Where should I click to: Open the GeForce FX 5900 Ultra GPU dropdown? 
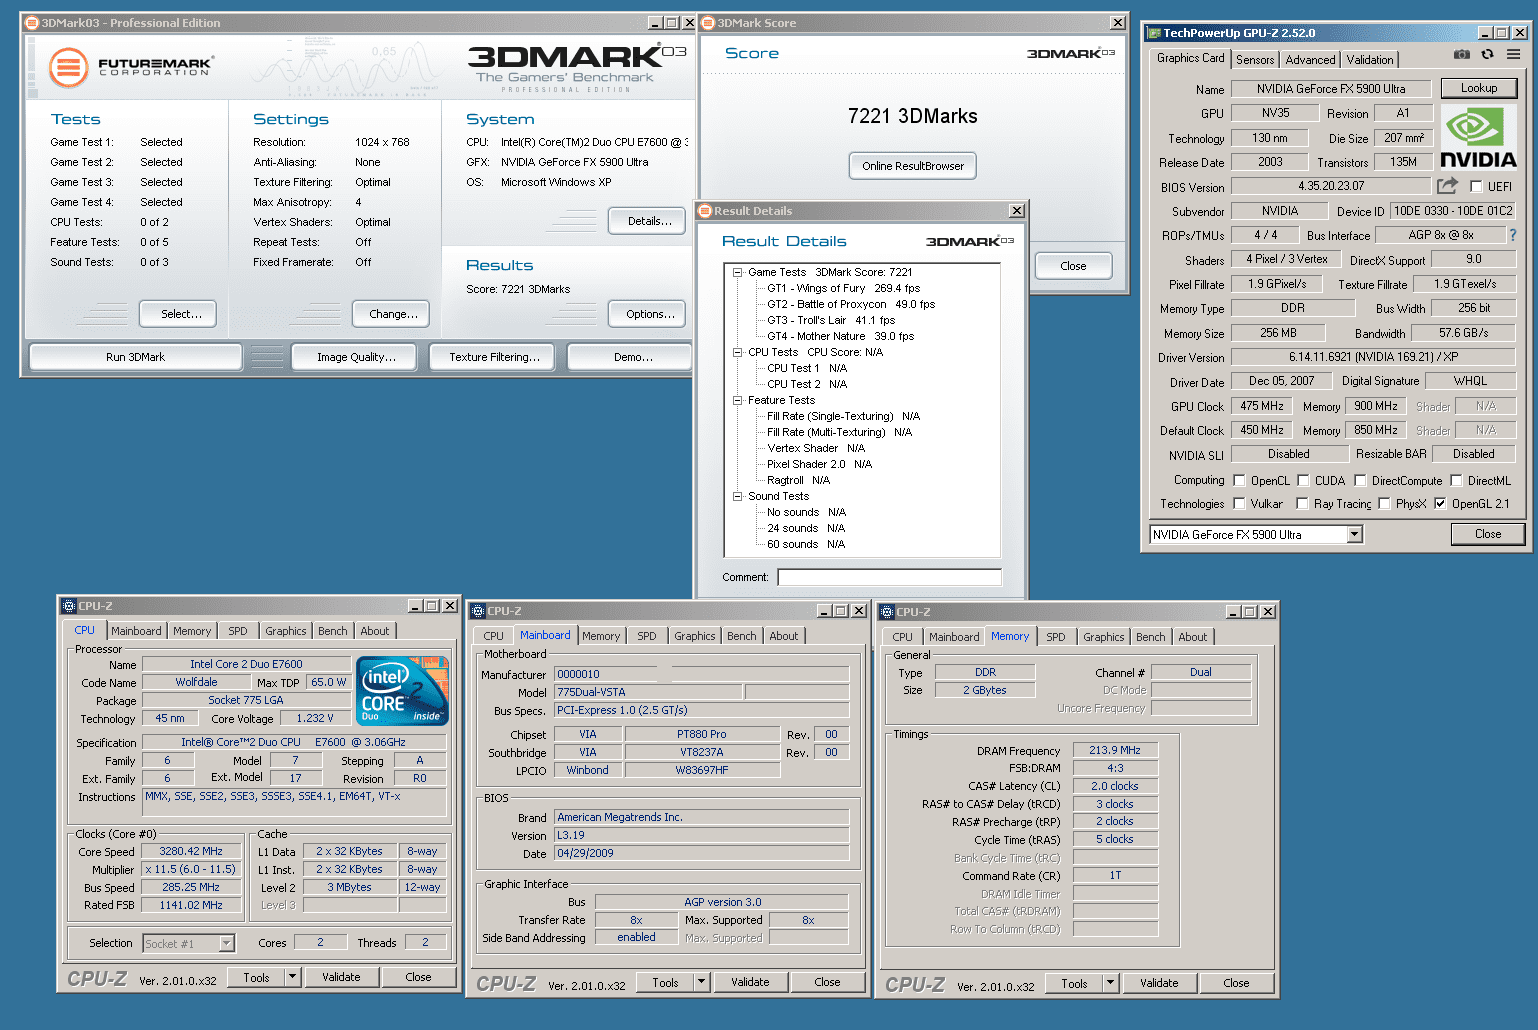(x=1354, y=534)
